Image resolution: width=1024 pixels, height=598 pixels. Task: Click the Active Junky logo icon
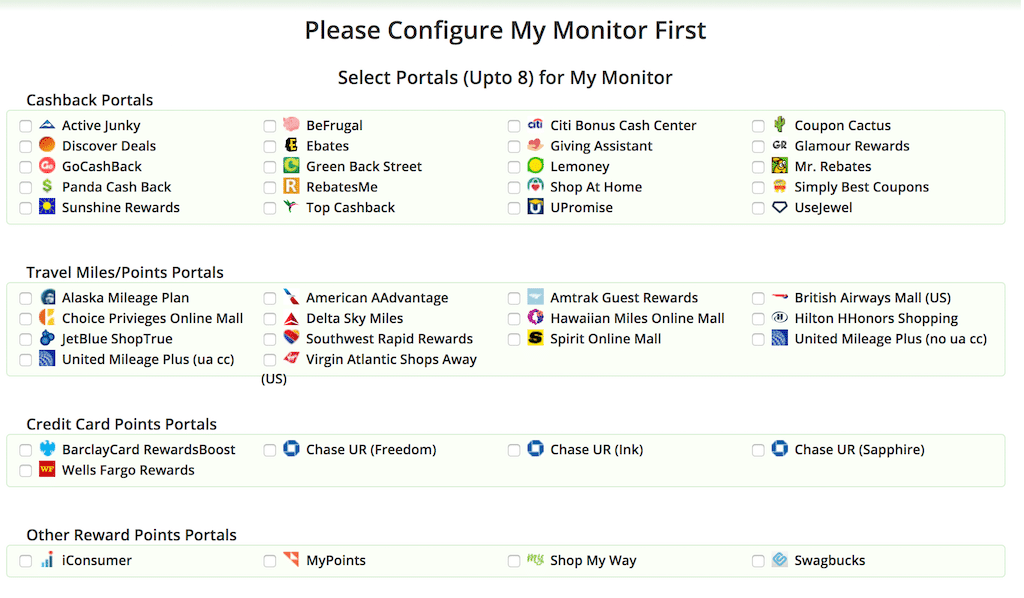coord(47,125)
